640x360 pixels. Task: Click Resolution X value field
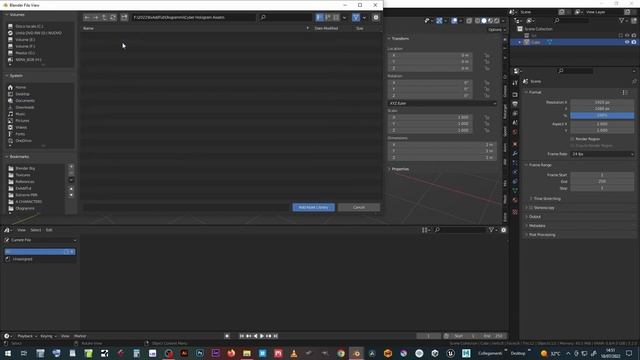[x=602, y=102]
